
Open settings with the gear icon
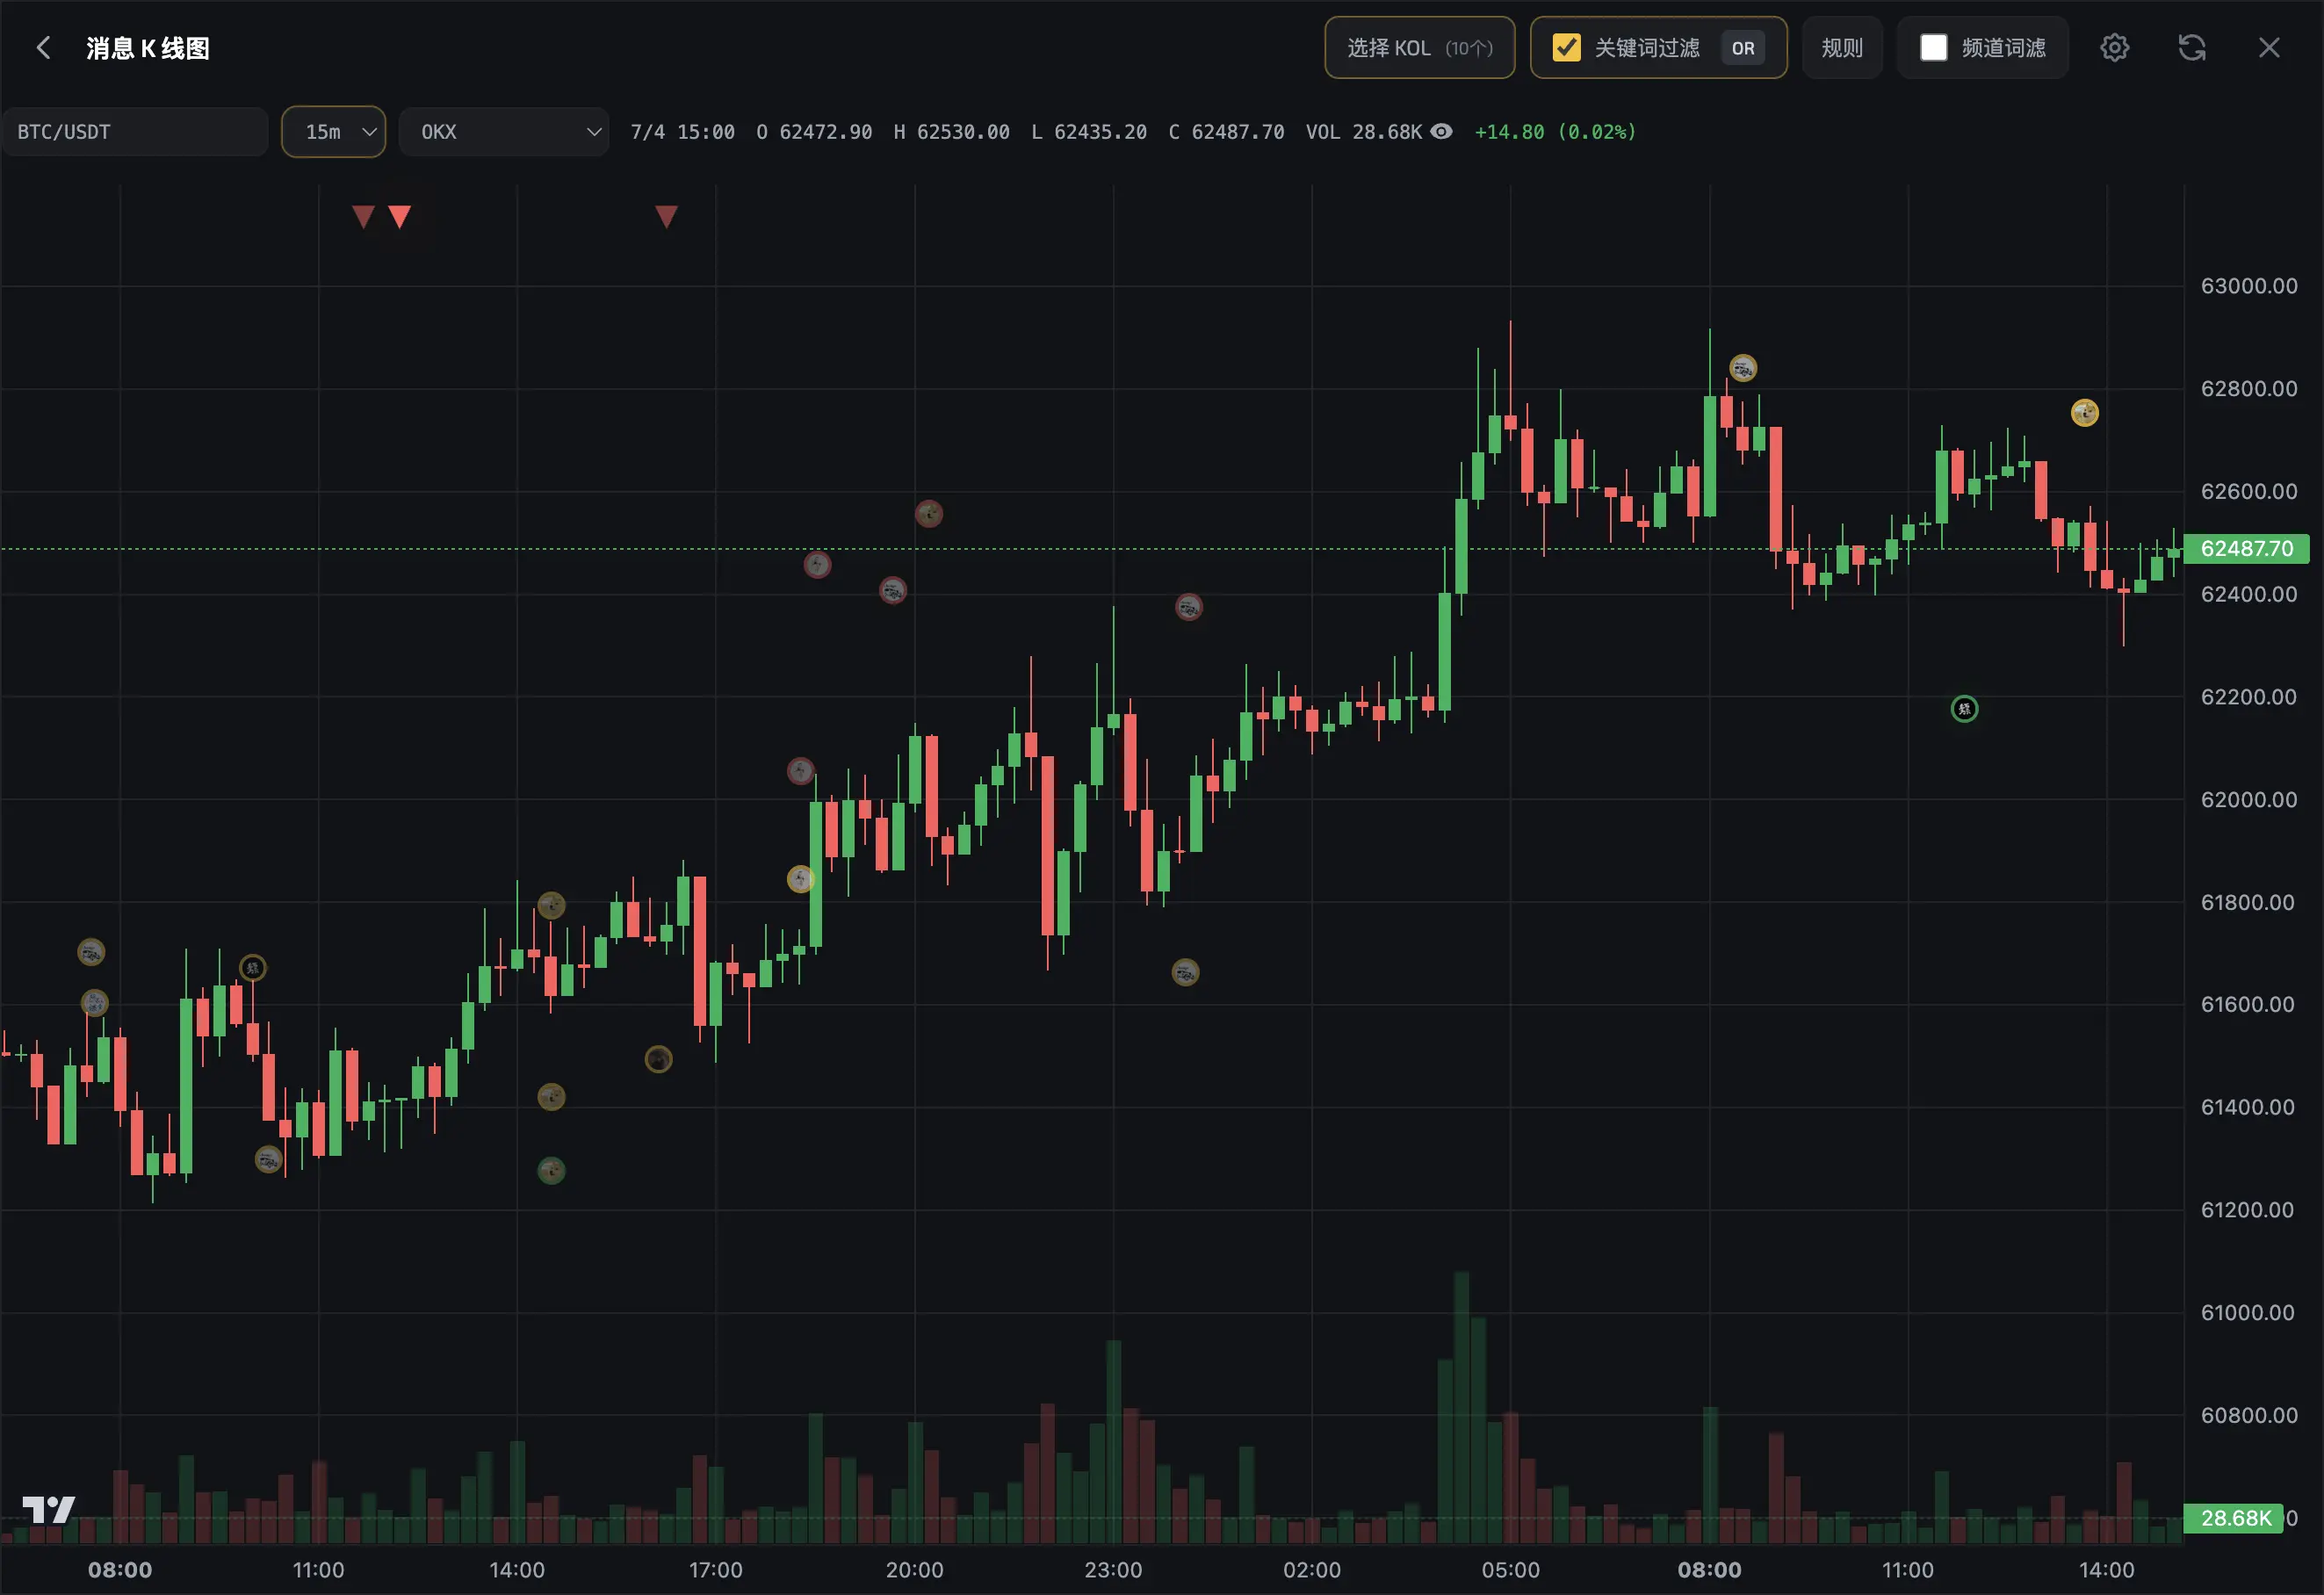point(2114,47)
